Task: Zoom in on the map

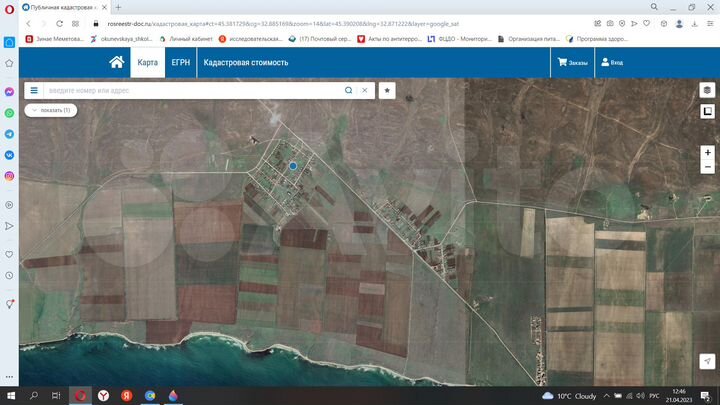Action: 707,153
